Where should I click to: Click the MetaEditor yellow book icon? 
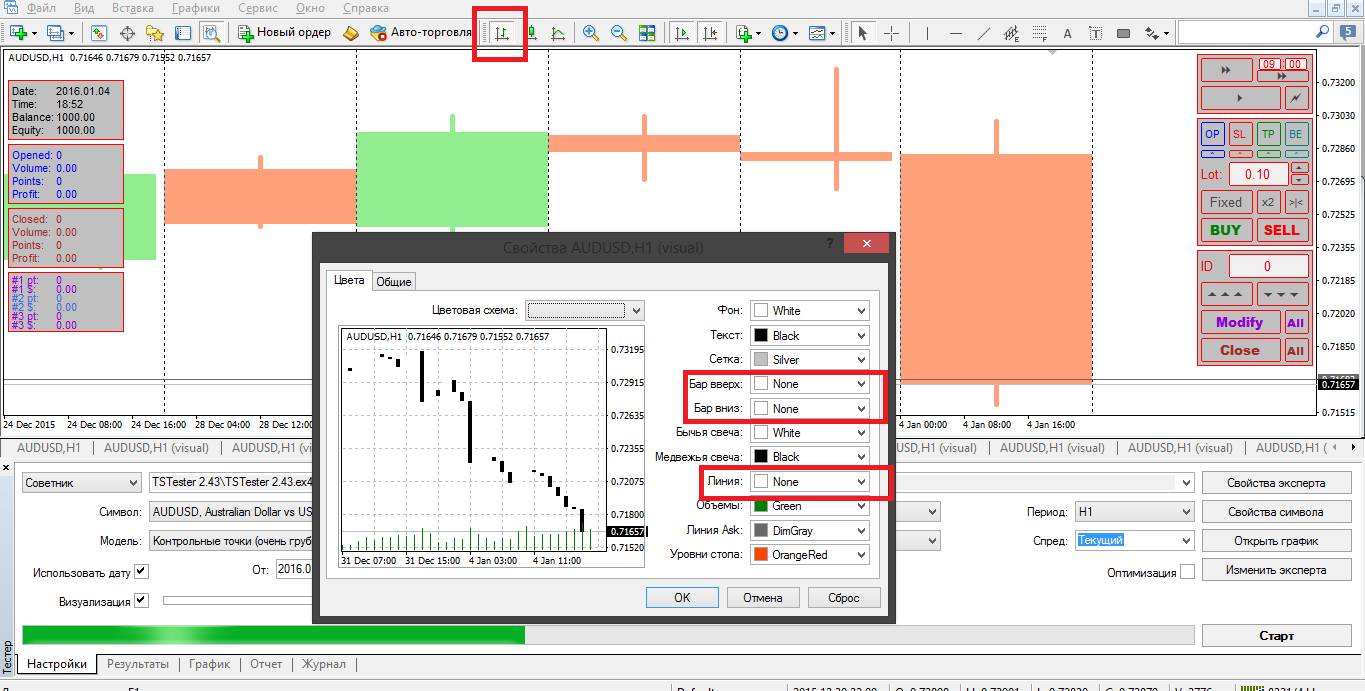[x=350, y=33]
